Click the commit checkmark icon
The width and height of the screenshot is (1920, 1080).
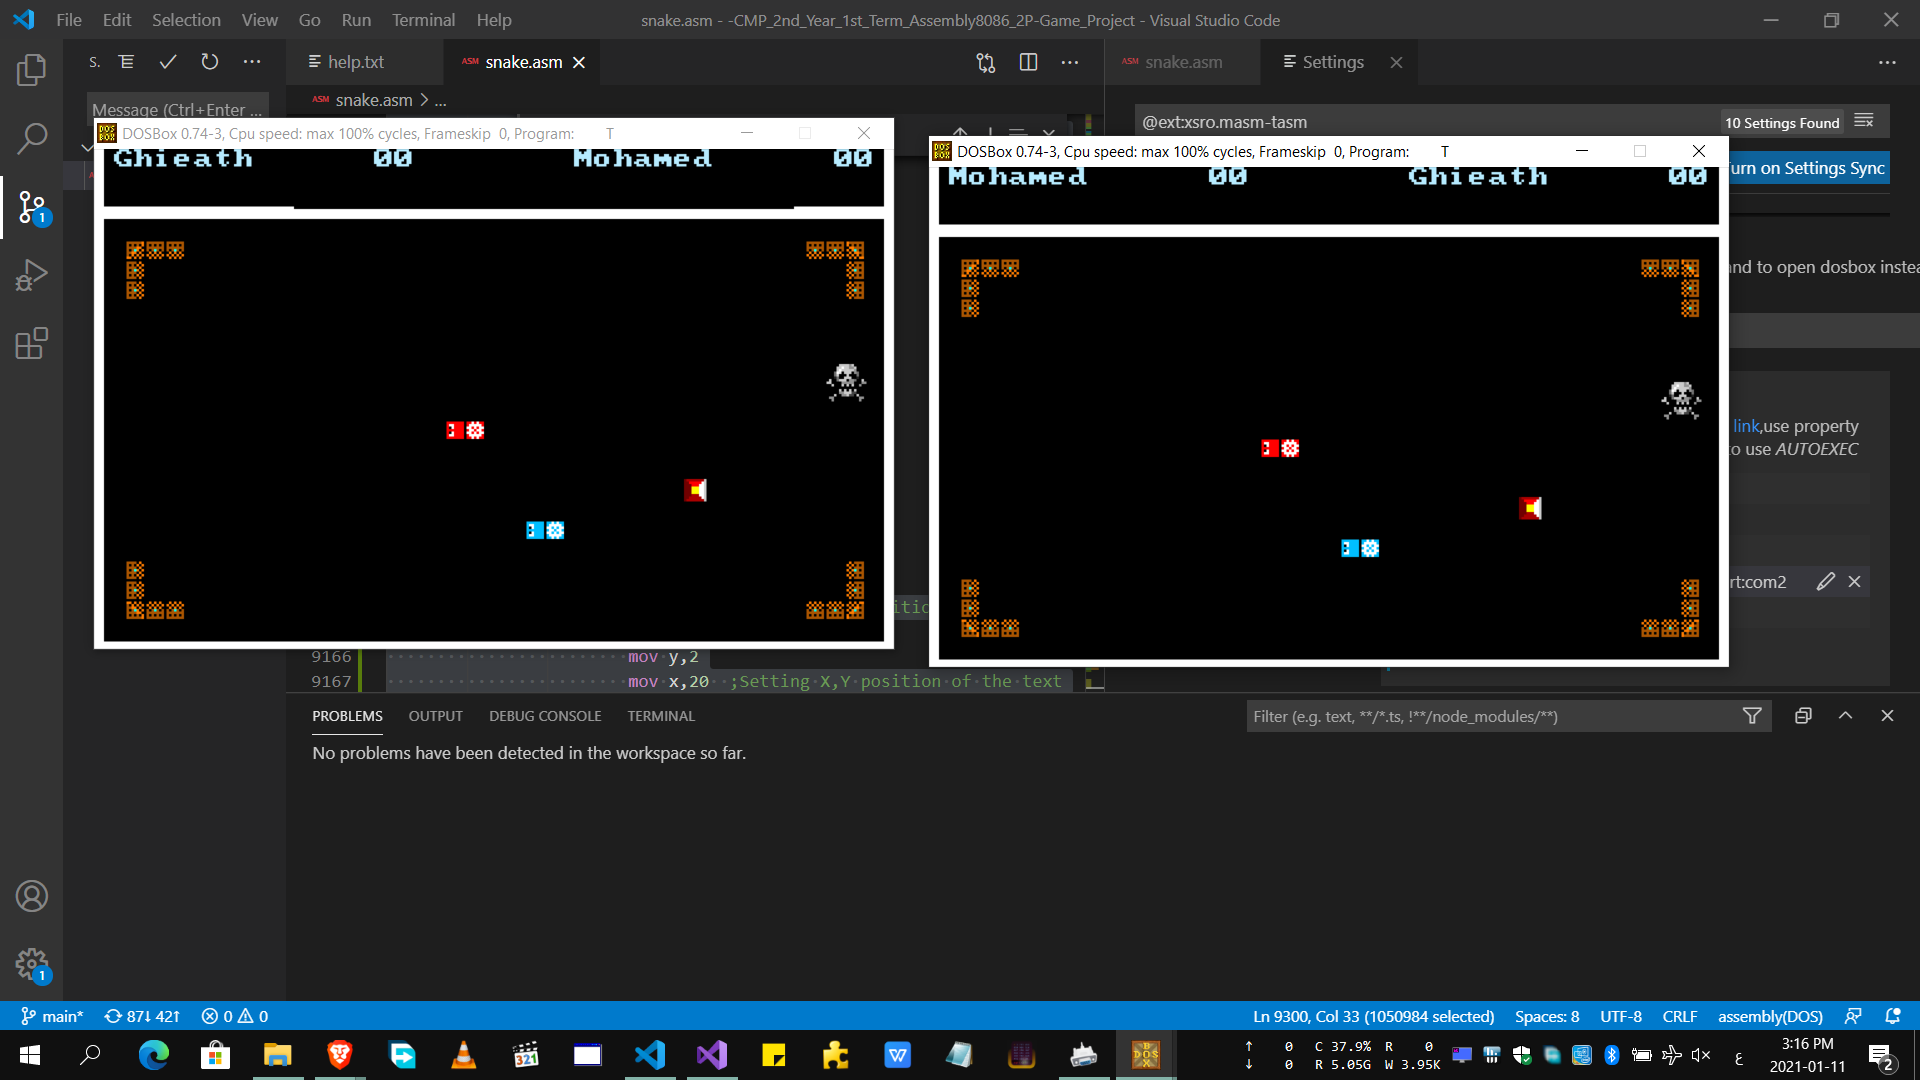[x=168, y=62]
